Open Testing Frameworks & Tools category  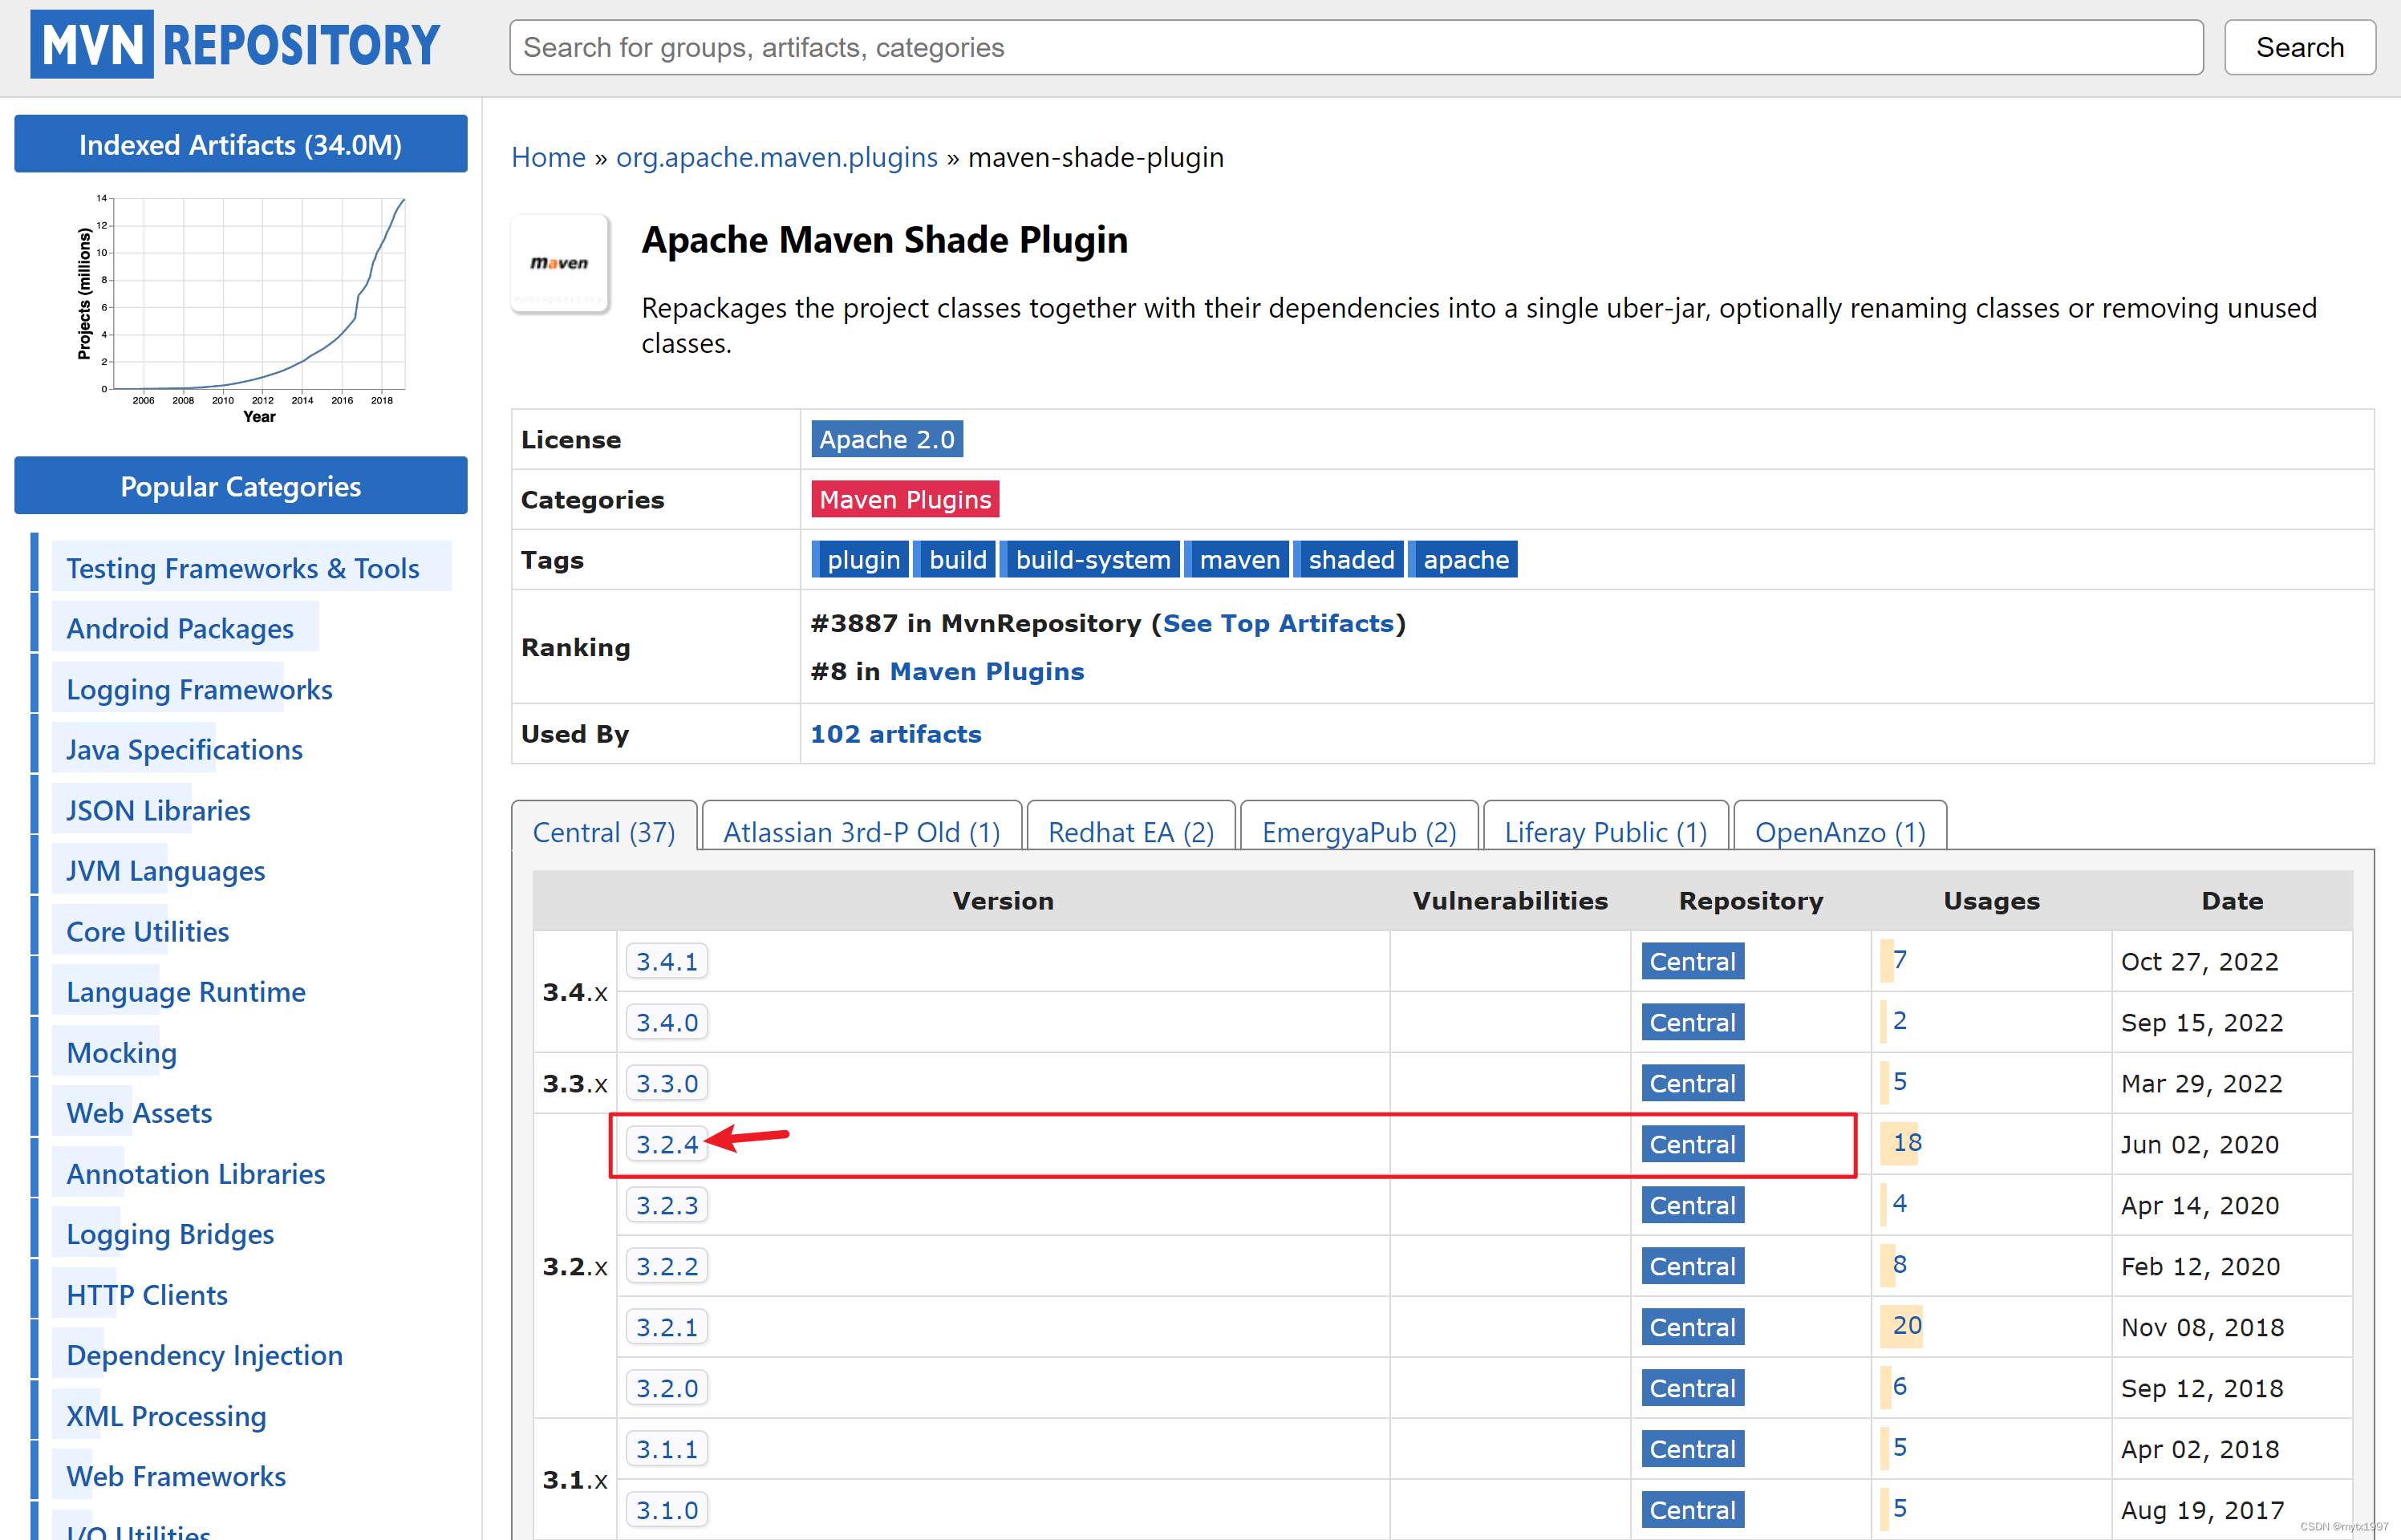coord(242,568)
